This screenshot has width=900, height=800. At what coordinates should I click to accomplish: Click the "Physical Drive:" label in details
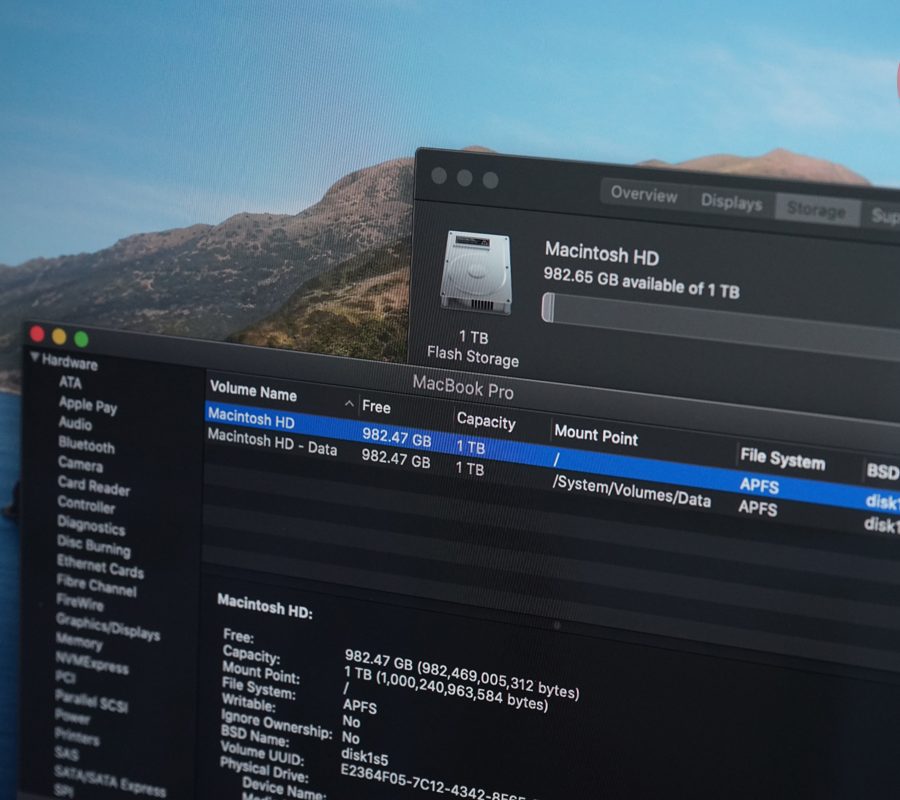pyautogui.click(x=264, y=769)
